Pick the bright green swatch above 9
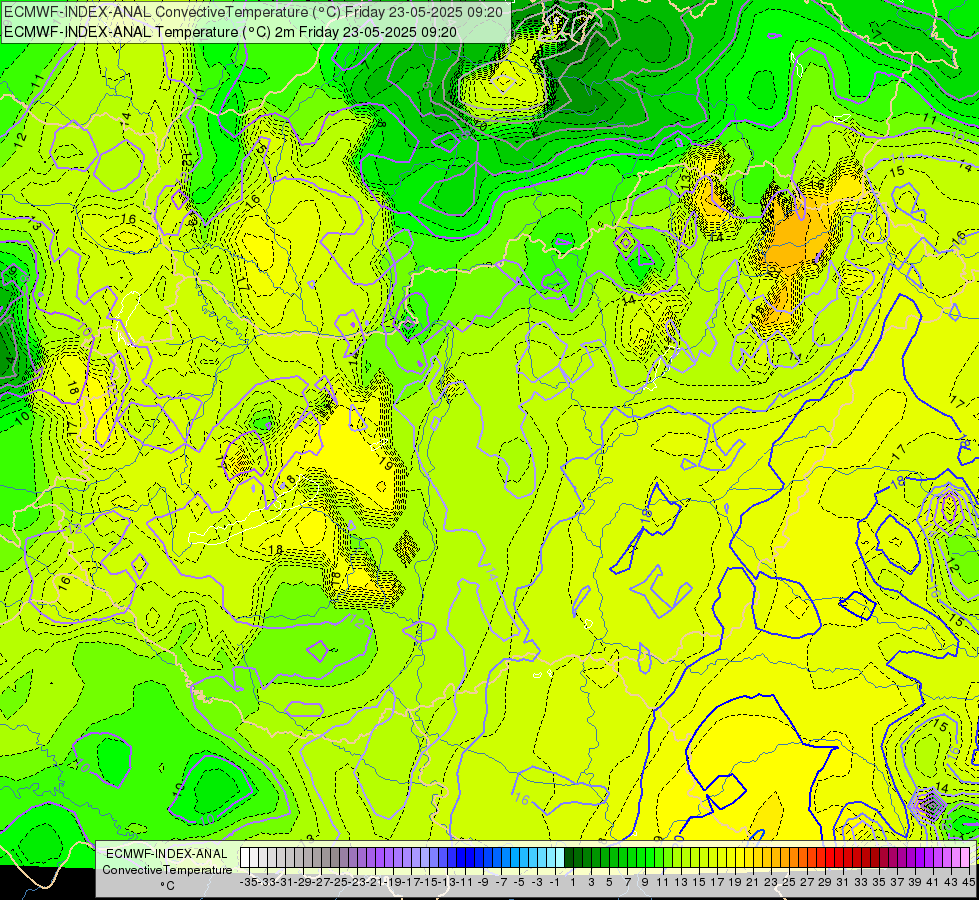The height and width of the screenshot is (900, 979). pyautogui.click(x=641, y=858)
